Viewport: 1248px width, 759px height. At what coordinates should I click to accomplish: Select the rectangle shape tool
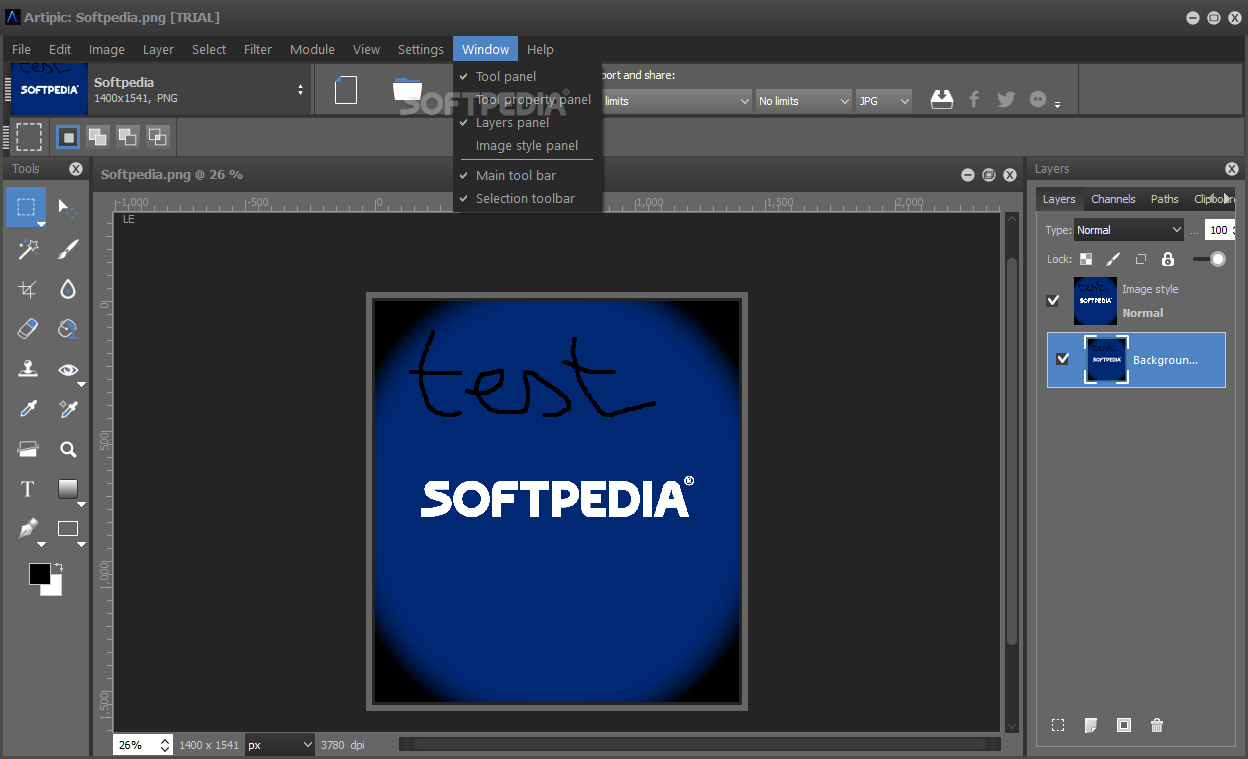67,529
